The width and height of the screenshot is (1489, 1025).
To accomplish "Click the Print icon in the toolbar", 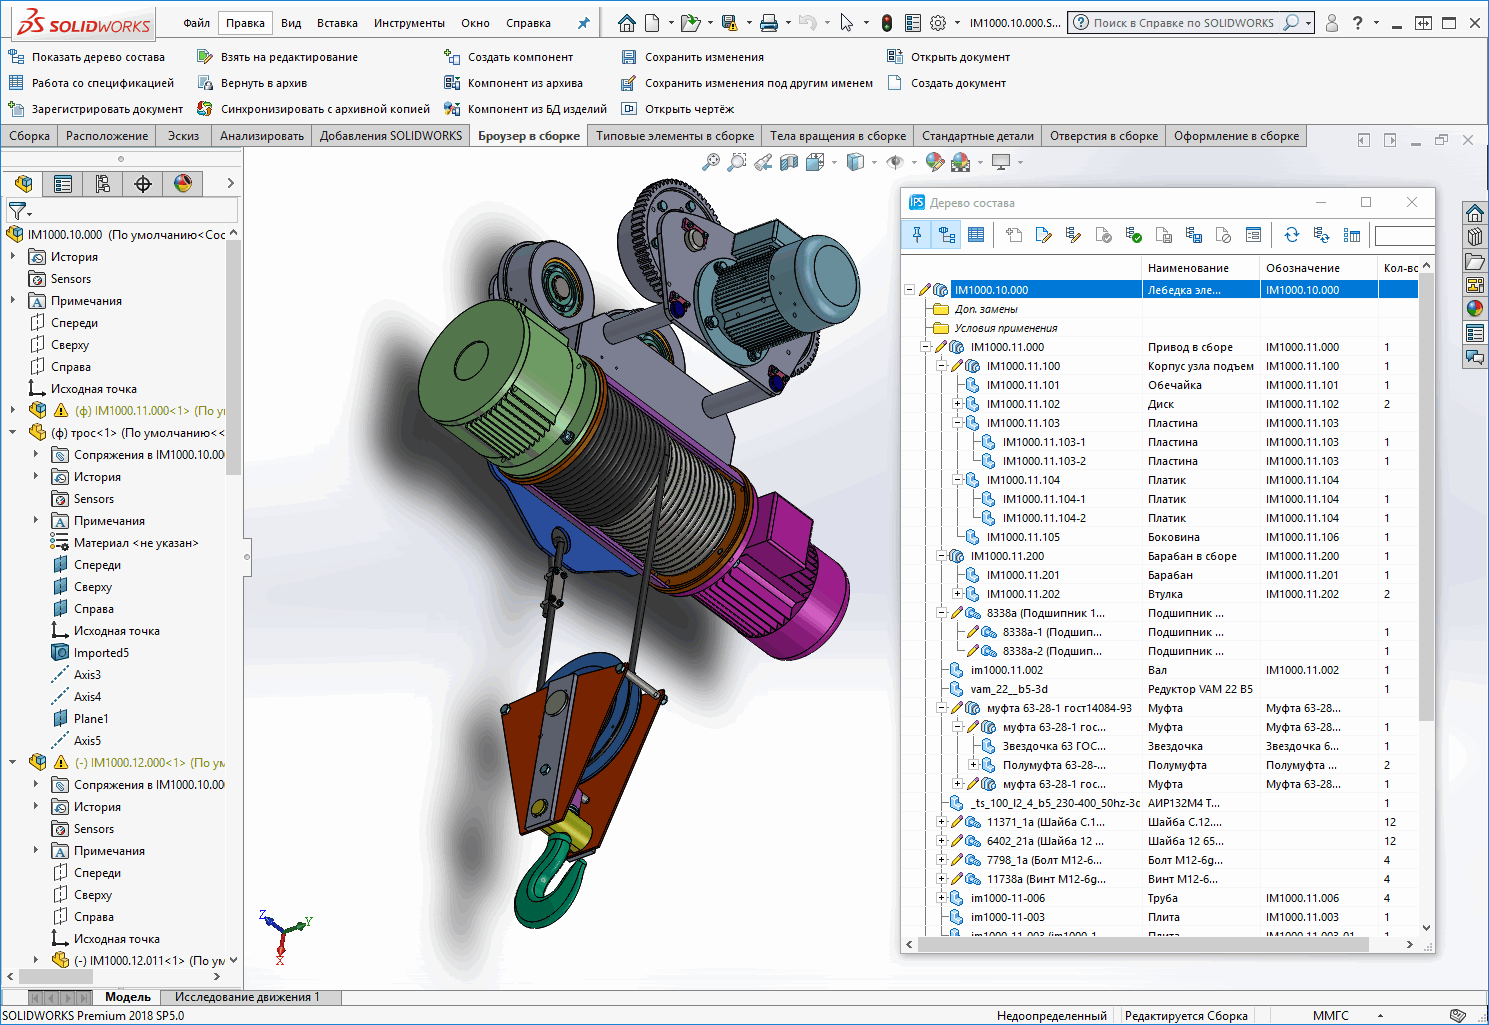I will click(768, 23).
